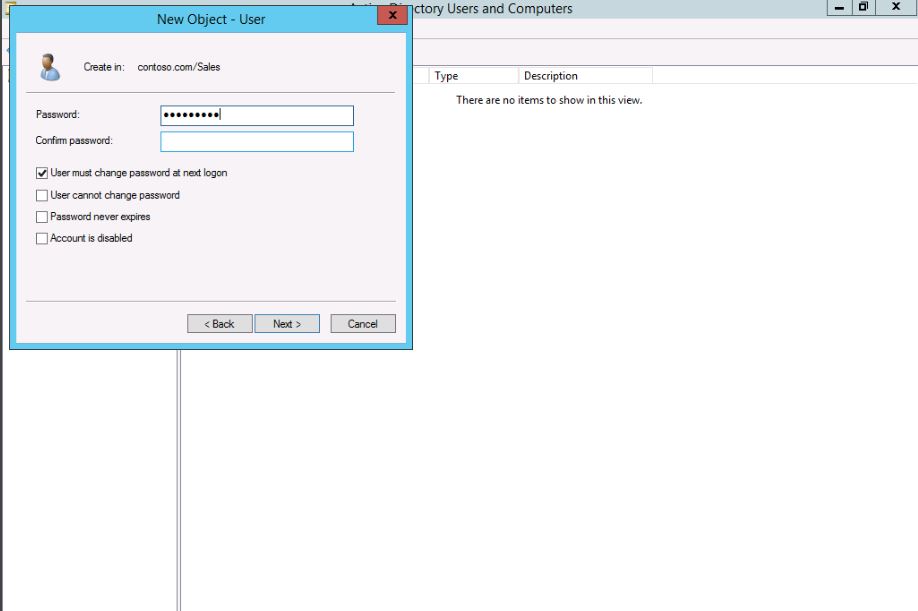Viewport: 918px width, 611px height.
Task: Click the user avatar icon in the dialog
Action: [48, 66]
